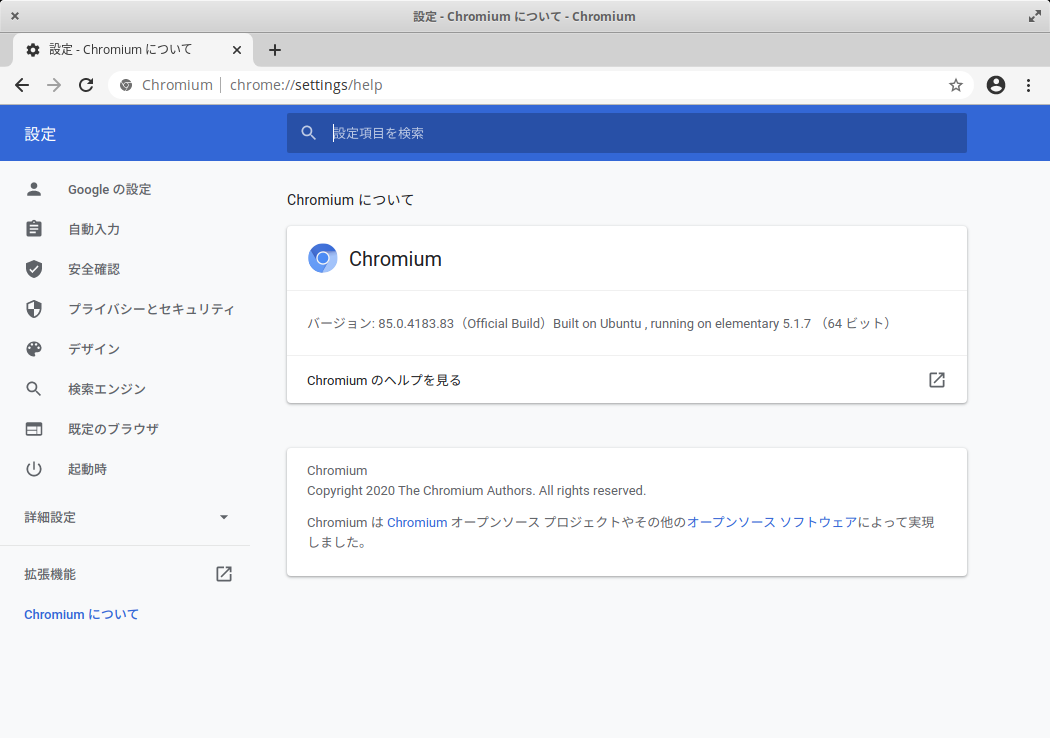Click the search magnifier in settings bar
Screen dimensions: 1050x738
309,133
